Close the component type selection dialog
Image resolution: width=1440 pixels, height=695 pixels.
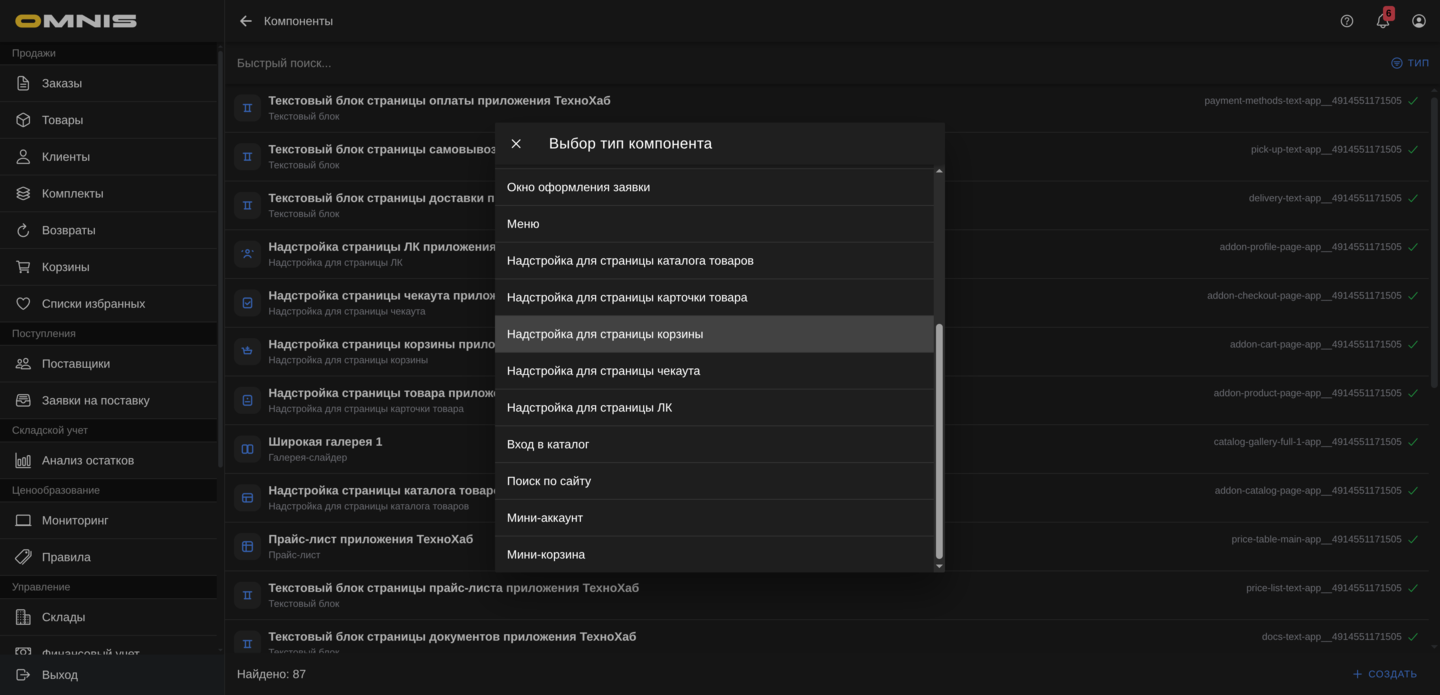click(516, 144)
